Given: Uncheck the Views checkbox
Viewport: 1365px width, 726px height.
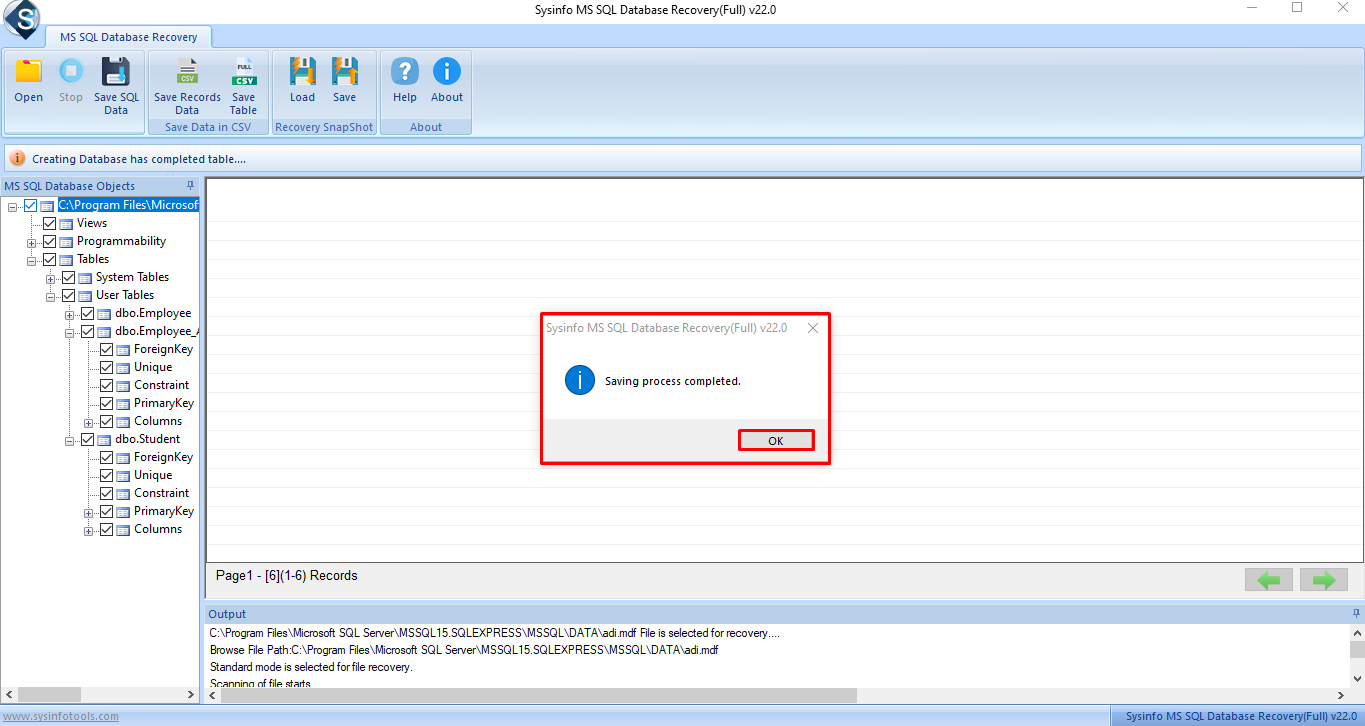Looking at the screenshot, I should coord(49,223).
